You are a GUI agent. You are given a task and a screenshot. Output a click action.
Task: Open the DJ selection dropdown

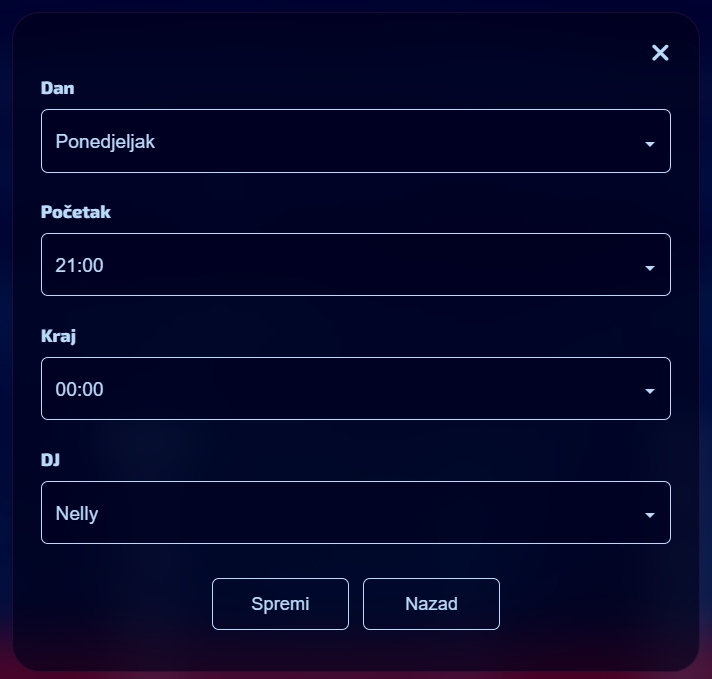(x=355, y=513)
